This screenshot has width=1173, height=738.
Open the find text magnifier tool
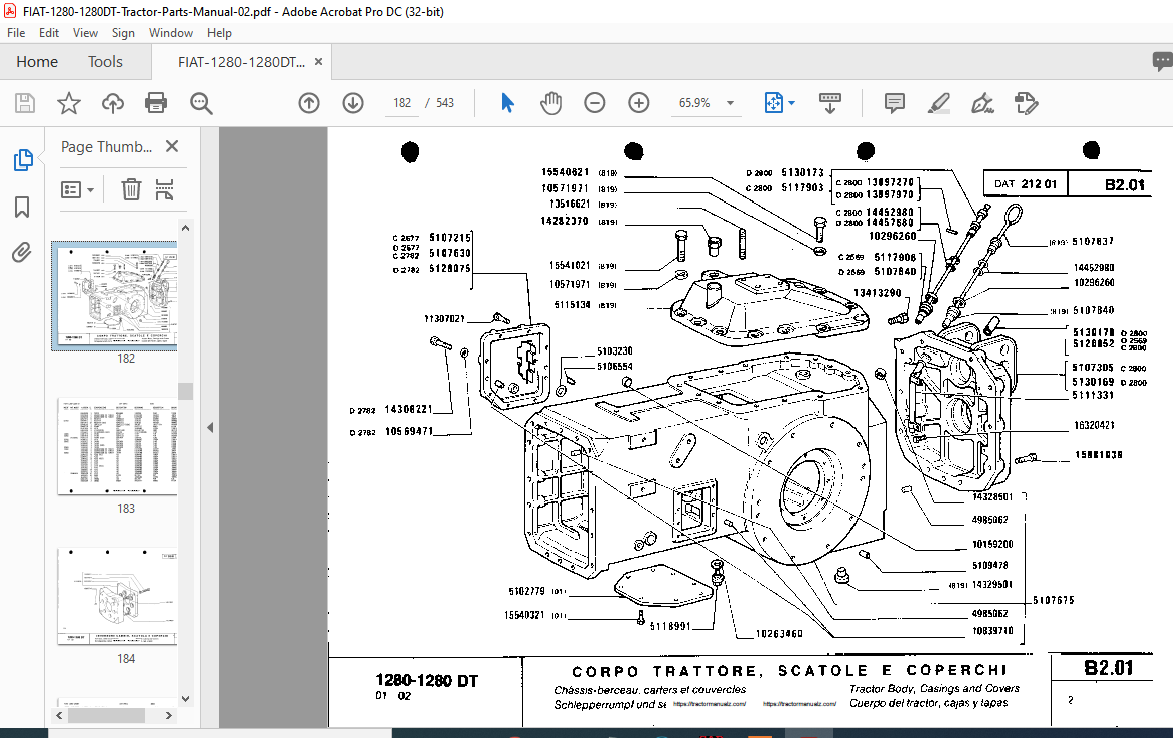coord(200,102)
